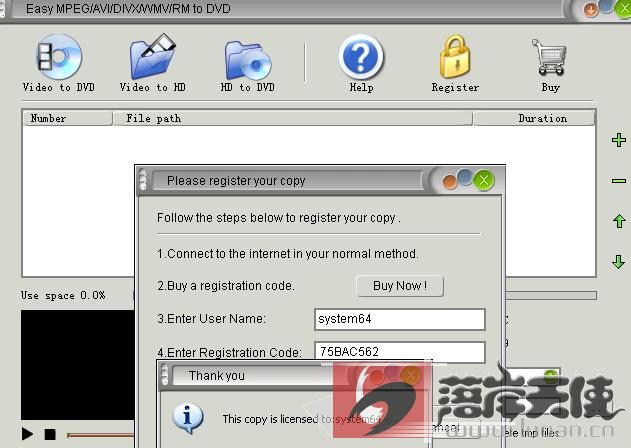The height and width of the screenshot is (448, 631).
Task: Move item up with green up arrow
Action: point(619,221)
